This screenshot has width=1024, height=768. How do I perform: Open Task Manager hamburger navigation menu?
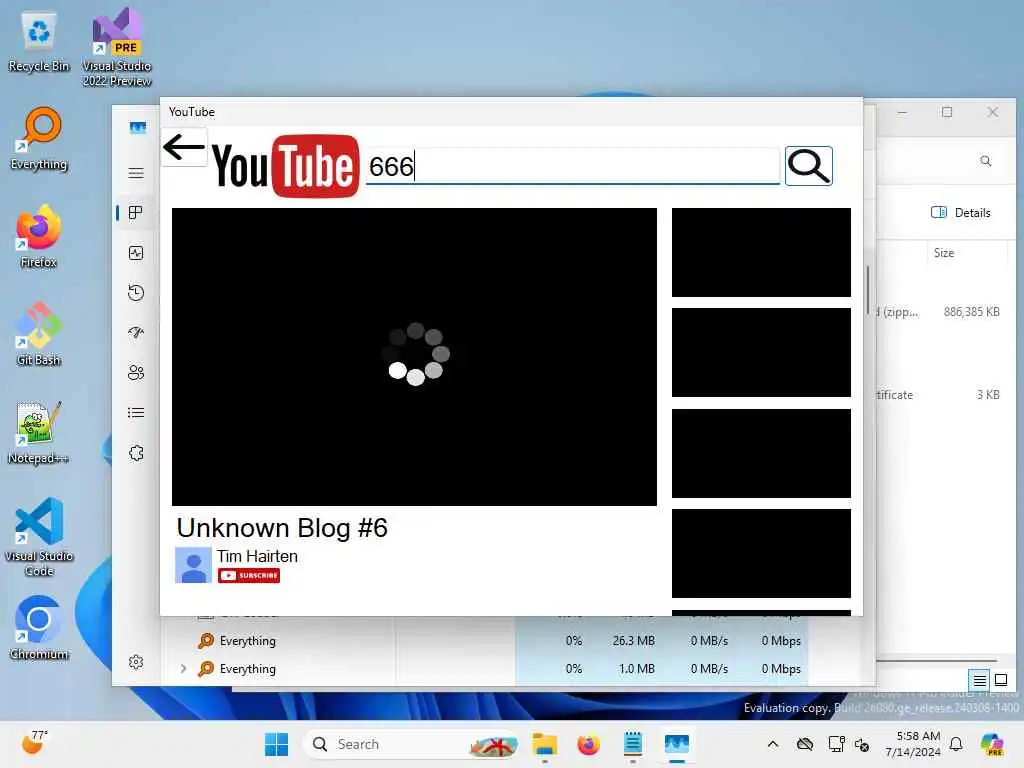[x=136, y=173]
